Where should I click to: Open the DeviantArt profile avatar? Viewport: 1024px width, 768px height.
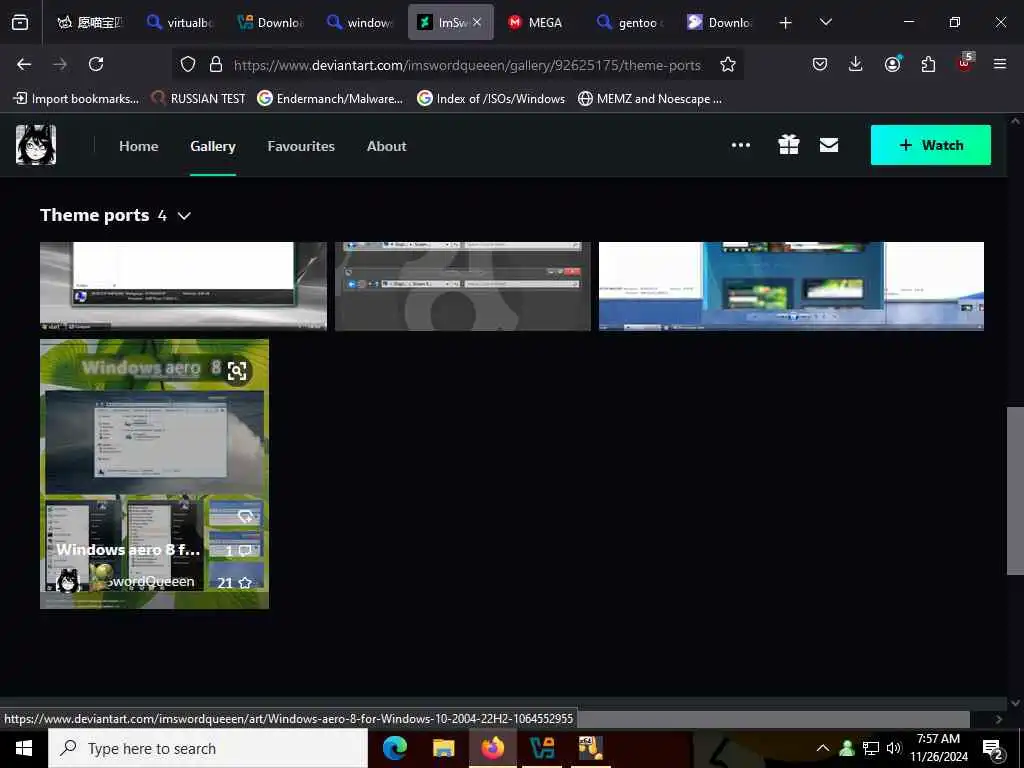(36, 145)
